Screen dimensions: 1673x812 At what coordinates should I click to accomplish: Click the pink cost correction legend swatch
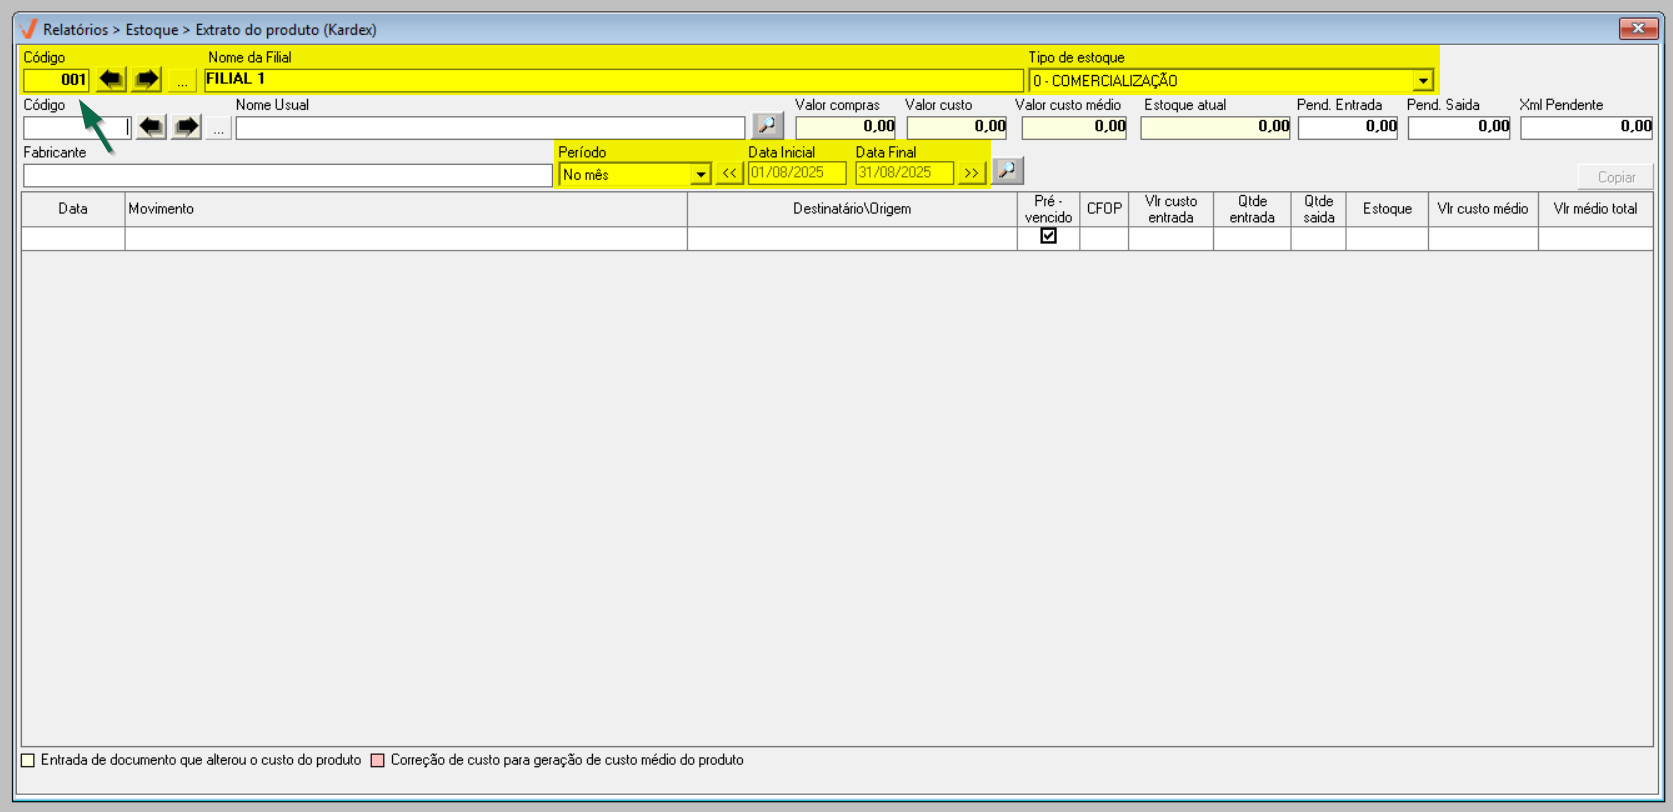tap(378, 761)
